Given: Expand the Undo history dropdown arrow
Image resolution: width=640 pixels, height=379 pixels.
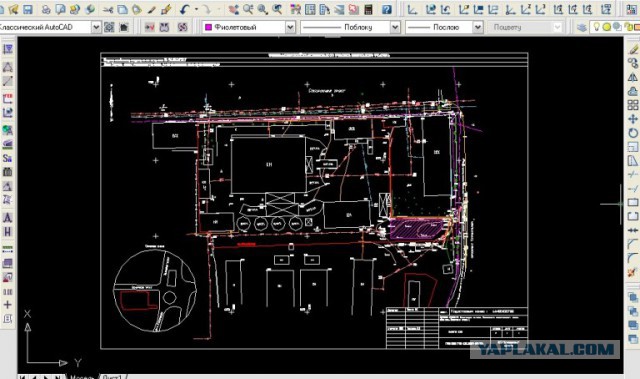Looking at the screenshot, I should (x=196, y=9).
